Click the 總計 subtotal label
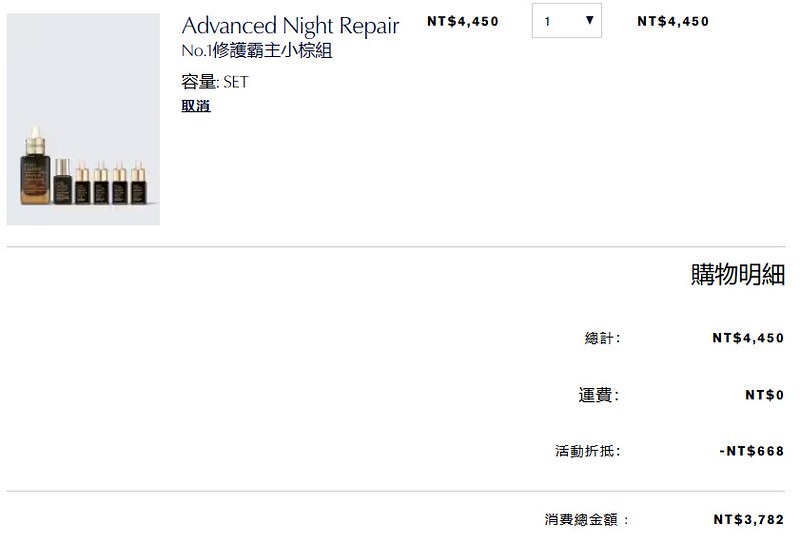Screen dimensions: 800x543 [x=602, y=339]
